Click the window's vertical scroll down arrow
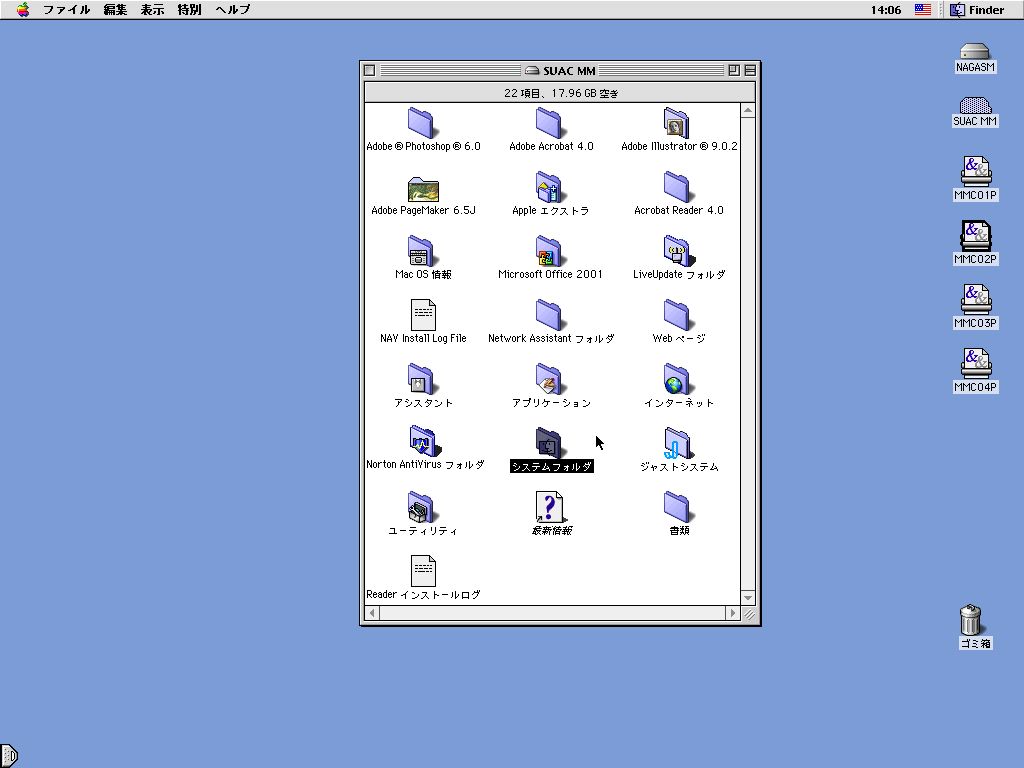 [x=748, y=598]
